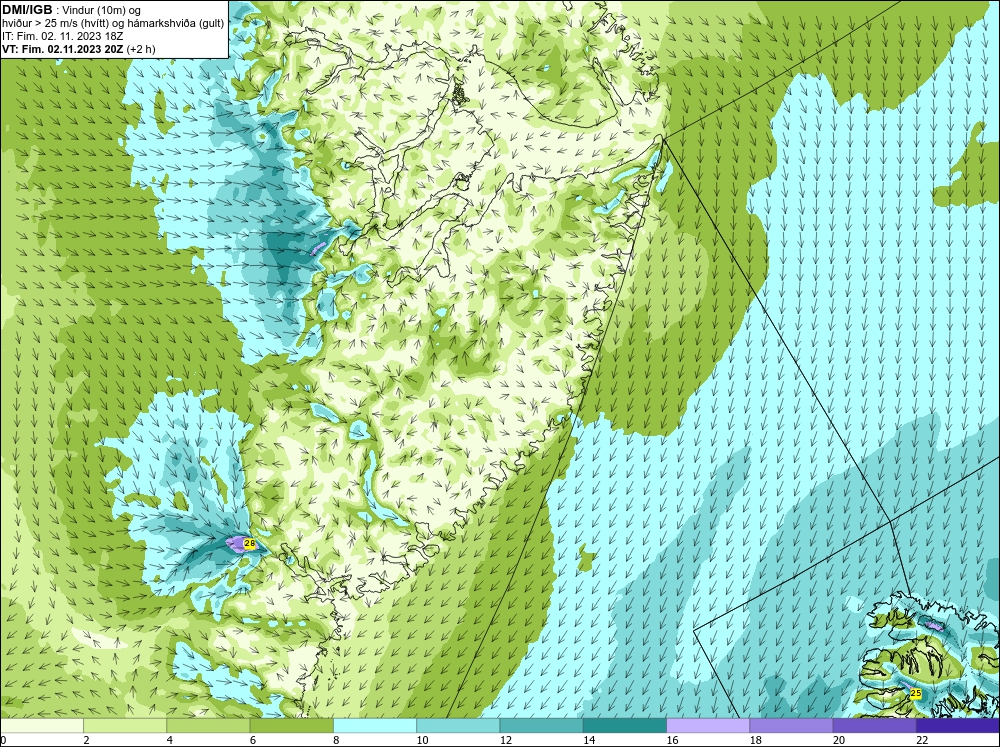The image size is (1000, 747).
Task: Click the yellow '28' max gust label
Action: click(250, 544)
